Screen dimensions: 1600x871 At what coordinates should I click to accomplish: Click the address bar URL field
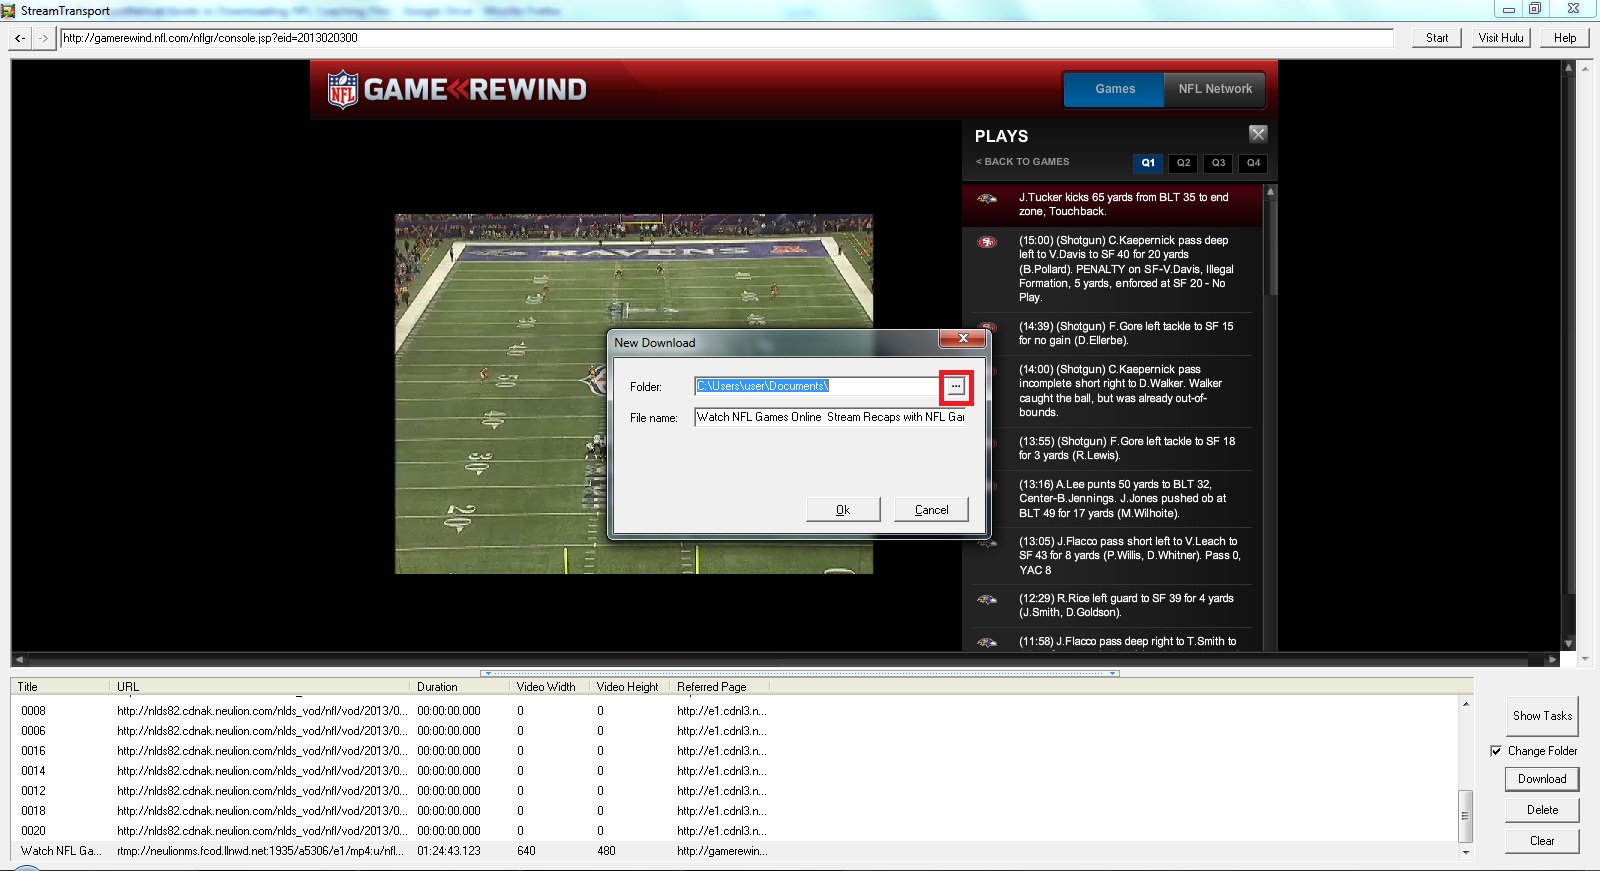click(727, 38)
